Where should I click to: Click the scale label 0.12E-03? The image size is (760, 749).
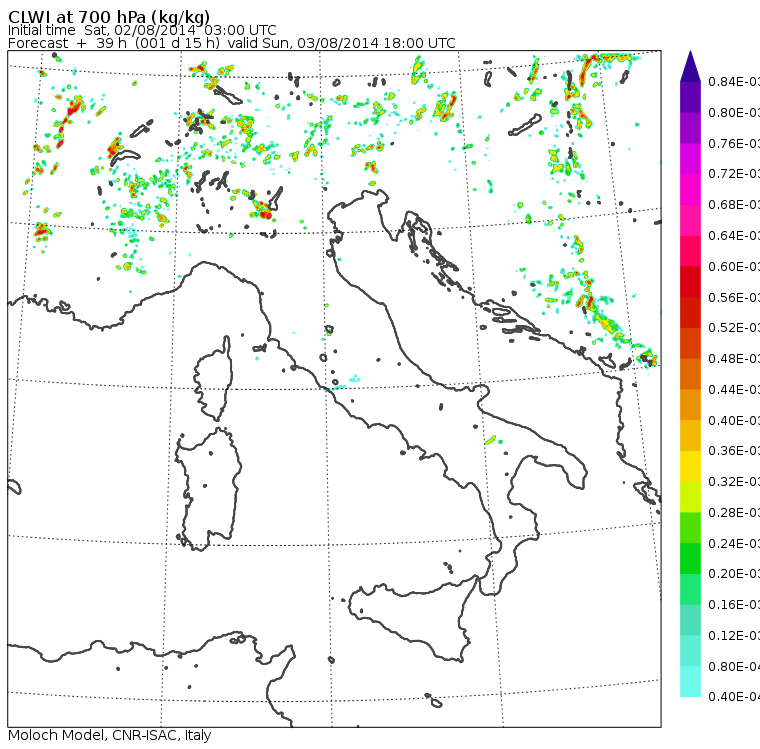click(734, 636)
